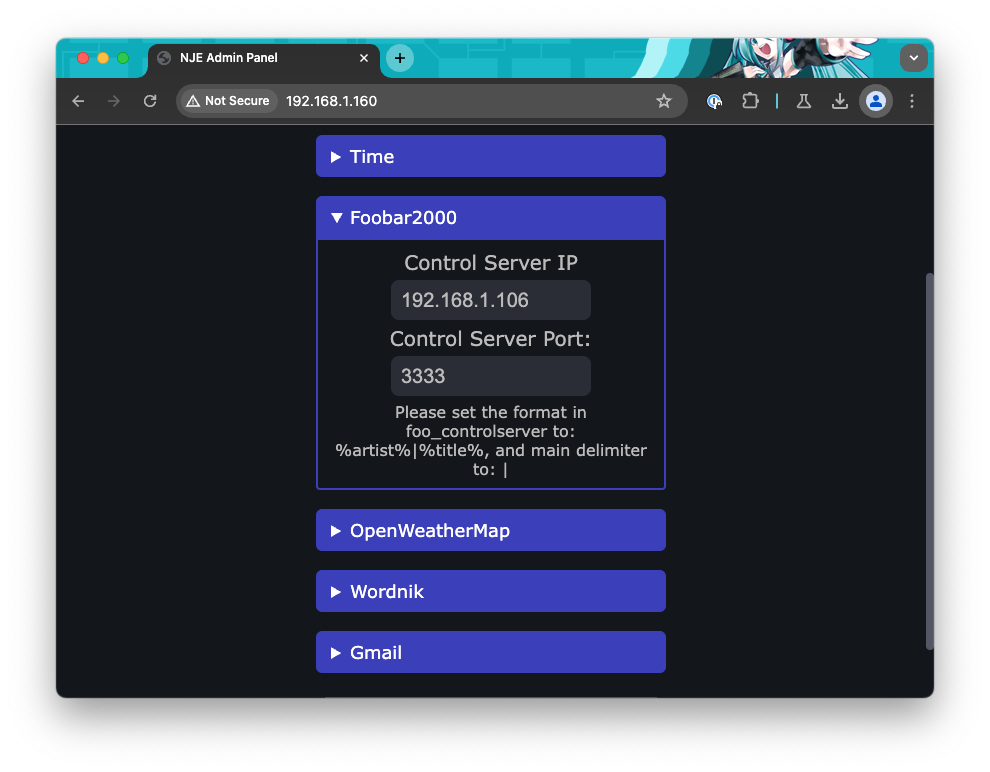The width and height of the screenshot is (990, 772).
Task: Expand the Wordnik section
Action: 491,591
